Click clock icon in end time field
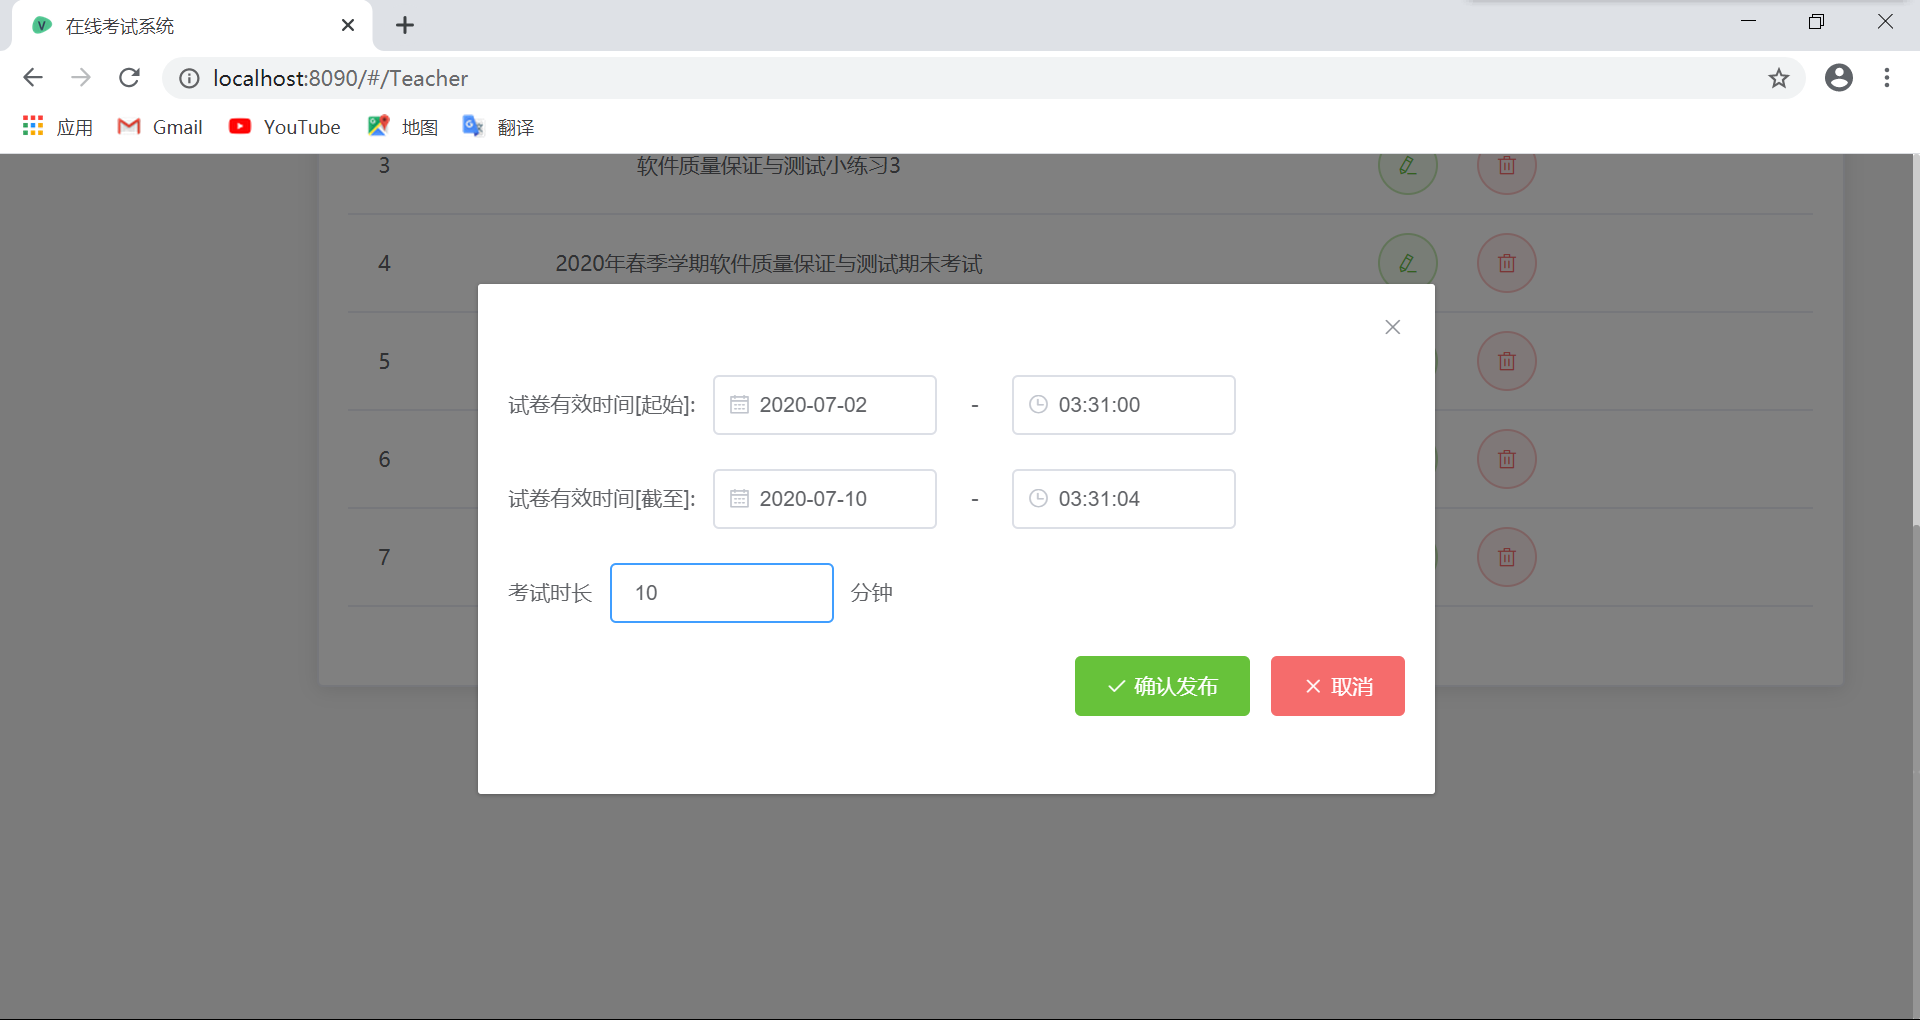 pos(1038,499)
